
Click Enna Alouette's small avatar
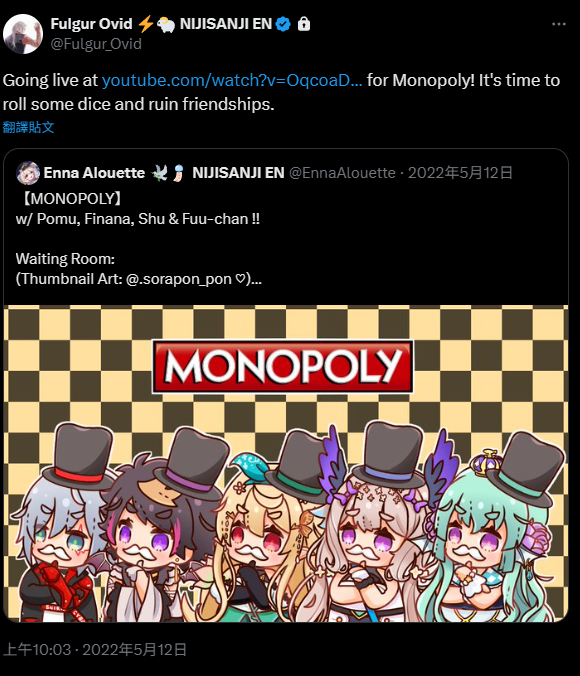click(x=28, y=173)
